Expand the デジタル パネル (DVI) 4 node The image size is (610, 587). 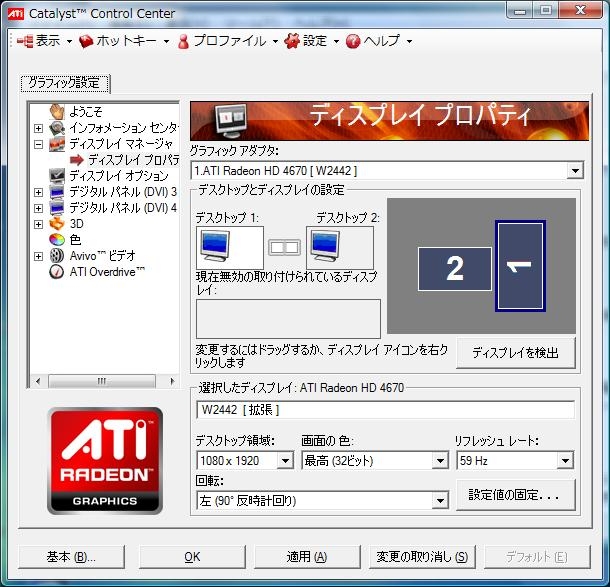pos(38,208)
